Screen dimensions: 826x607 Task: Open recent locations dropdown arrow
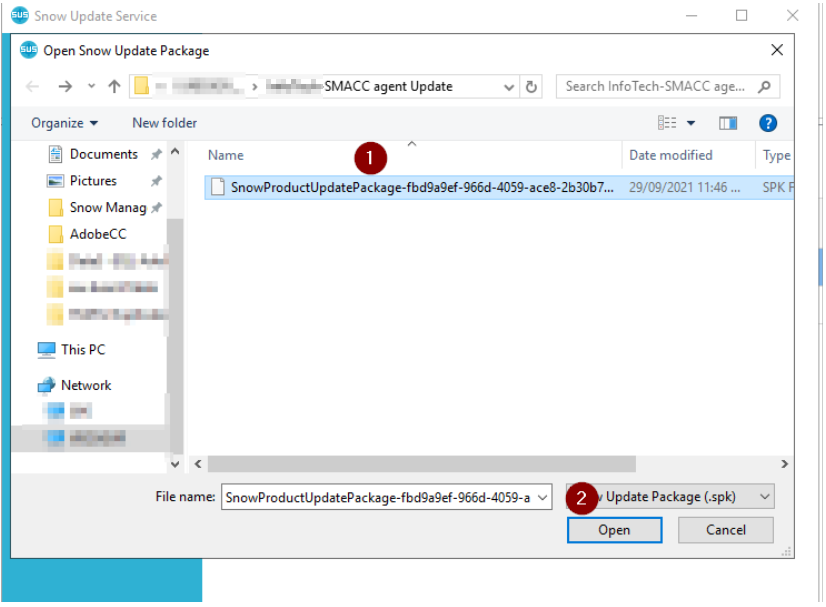(x=92, y=86)
